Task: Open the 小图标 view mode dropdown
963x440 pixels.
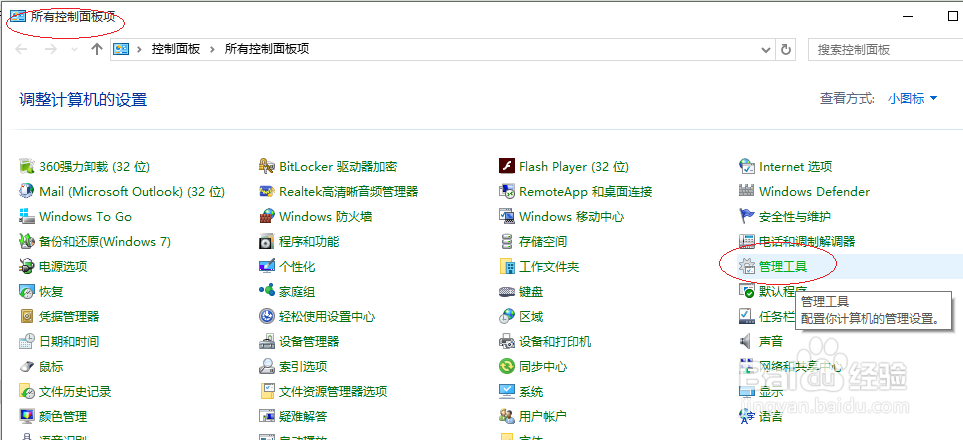Action: coord(913,98)
